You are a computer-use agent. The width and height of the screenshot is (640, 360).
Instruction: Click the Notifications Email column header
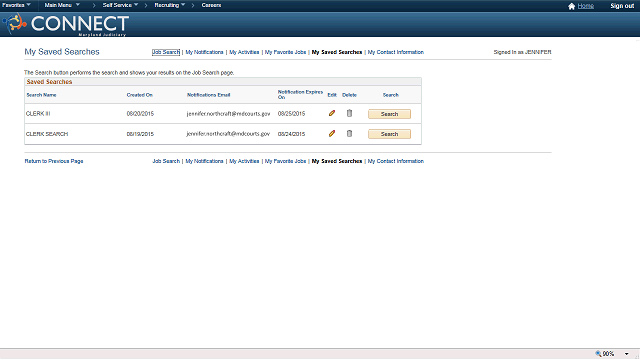click(x=209, y=95)
